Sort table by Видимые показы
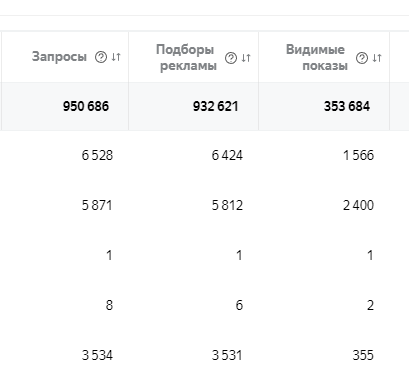Image resolution: width=409 pixels, height=387 pixels. click(377, 58)
